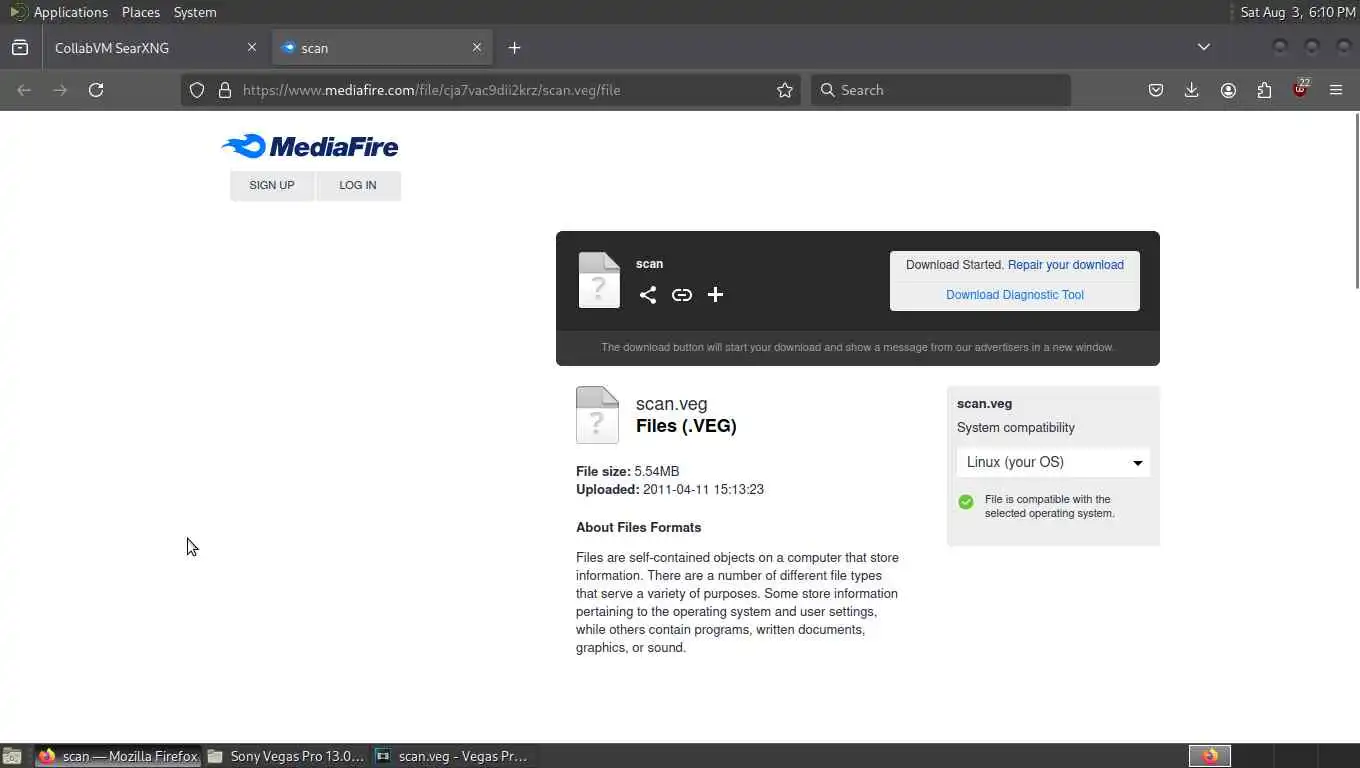
Task: Open recent browsing Firefox View icon
Action: click(x=20, y=47)
